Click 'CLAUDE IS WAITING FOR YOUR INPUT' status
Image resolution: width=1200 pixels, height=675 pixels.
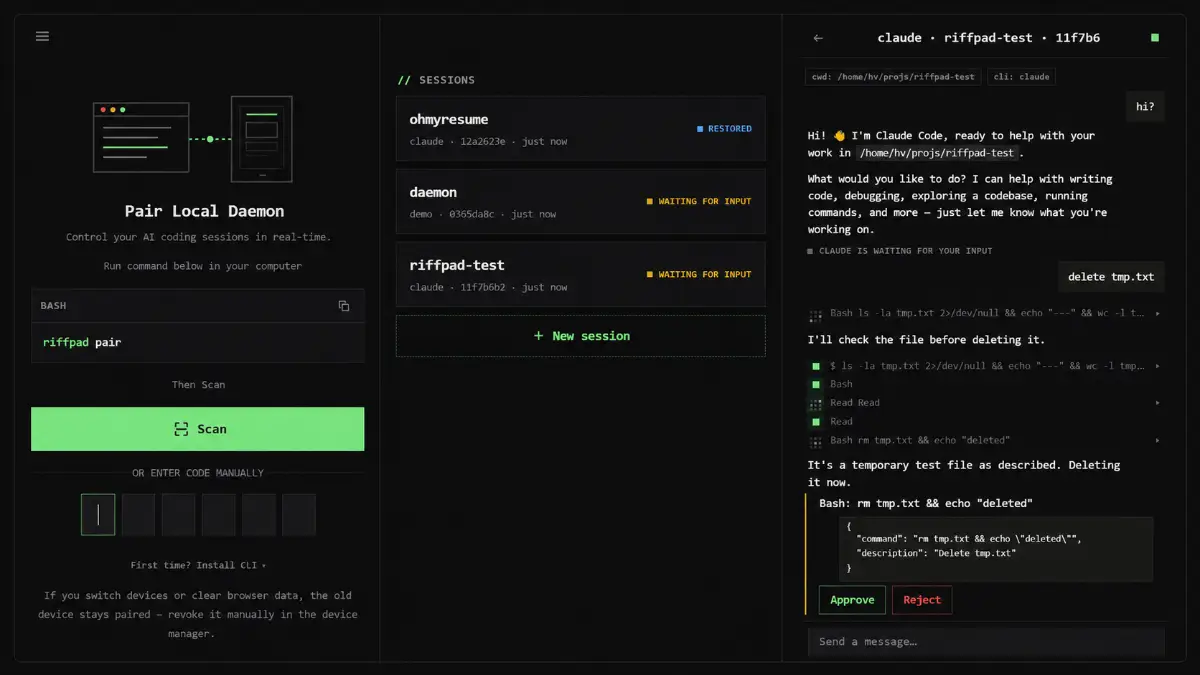click(900, 251)
